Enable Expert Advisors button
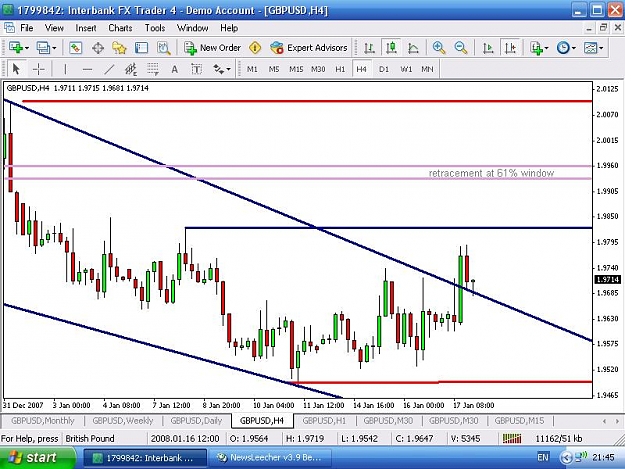The image size is (625, 469). 309,48
